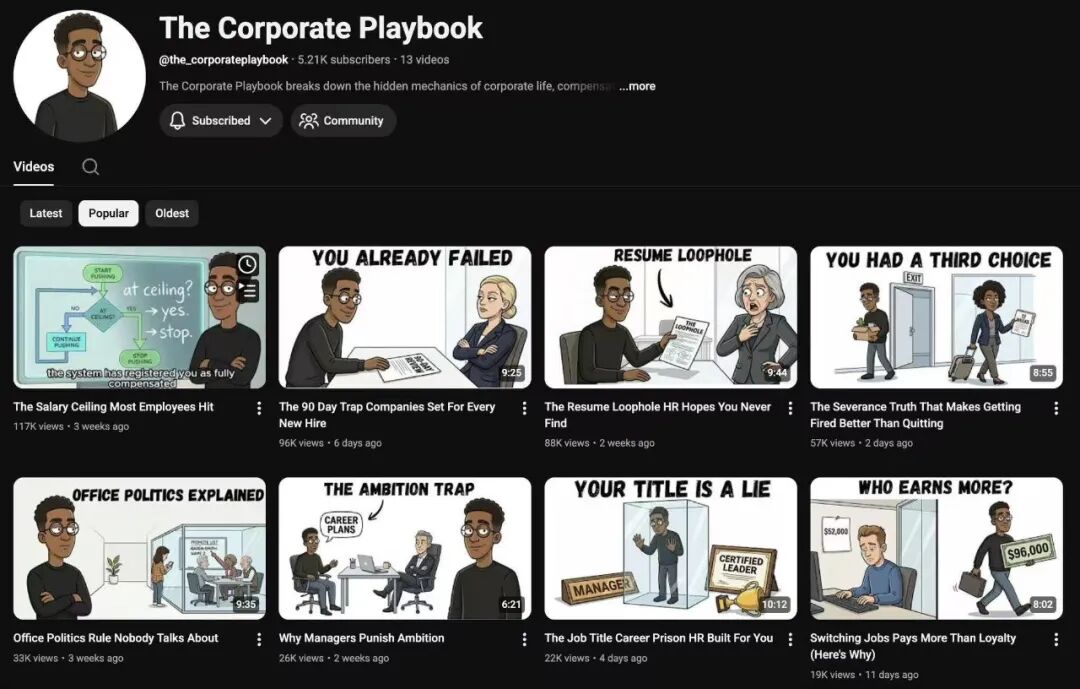Open the menu for The Resume Loophole video
1080x689 pixels.
click(x=790, y=407)
